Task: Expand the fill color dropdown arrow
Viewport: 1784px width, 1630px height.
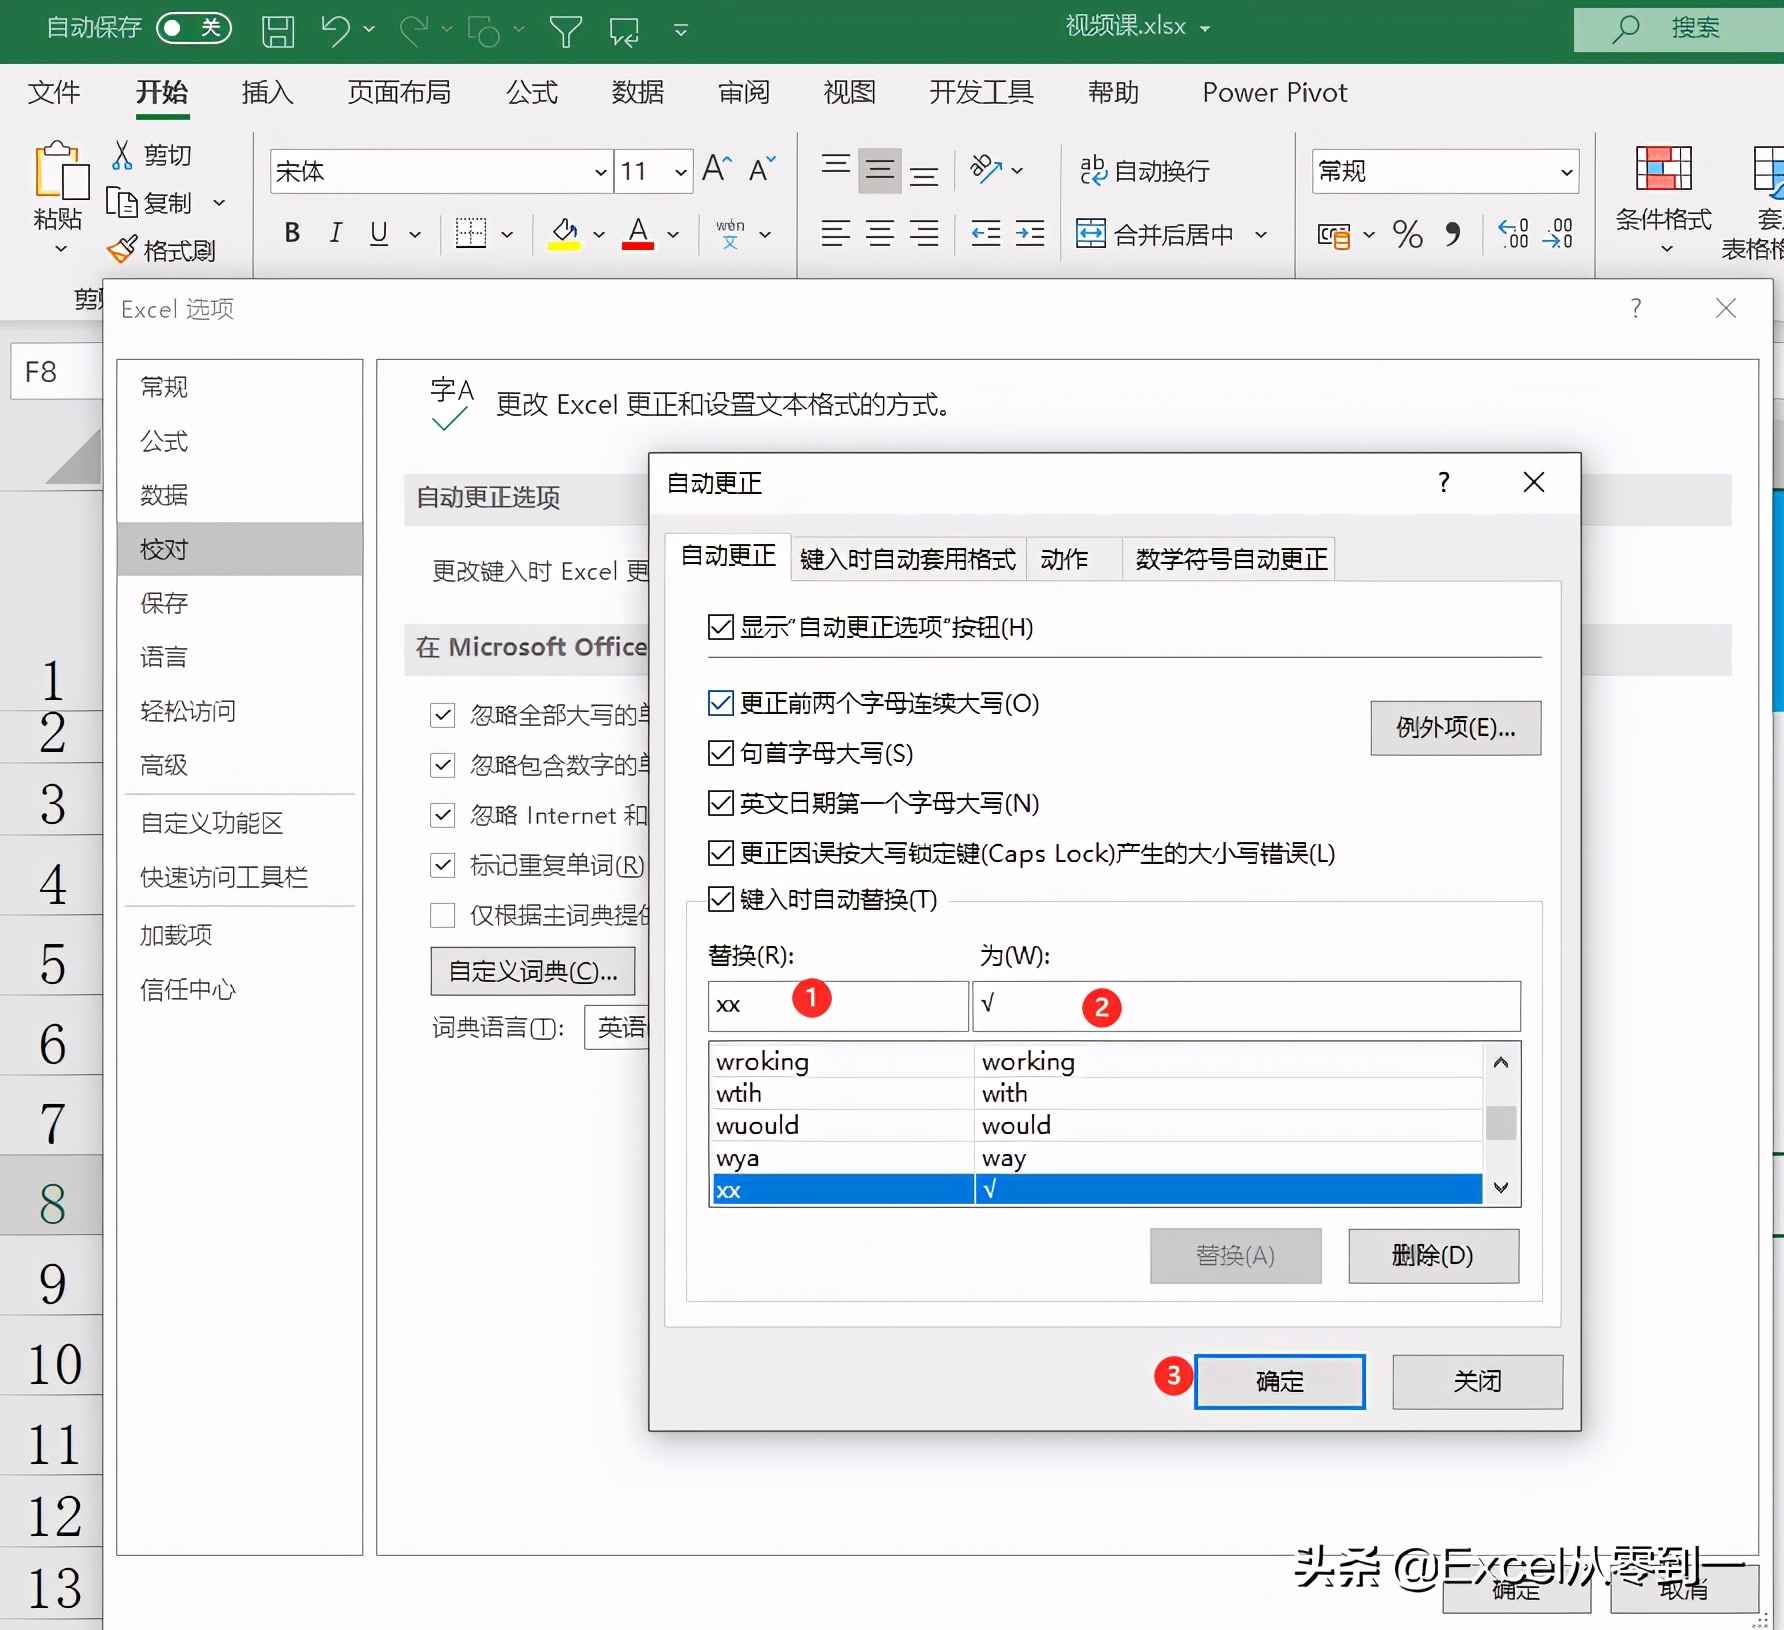Action: tap(599, 235)
